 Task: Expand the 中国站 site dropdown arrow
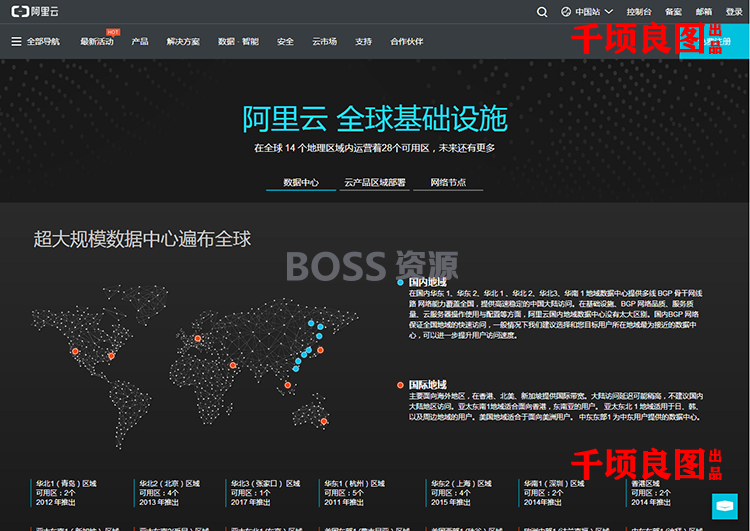click(608, 12)
